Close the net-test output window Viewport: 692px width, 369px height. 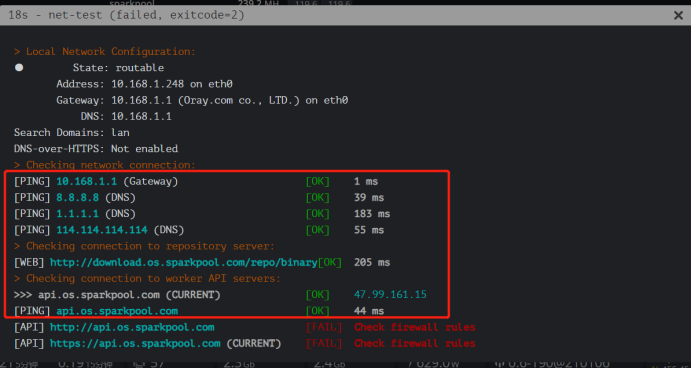click(x=678, y=16)
